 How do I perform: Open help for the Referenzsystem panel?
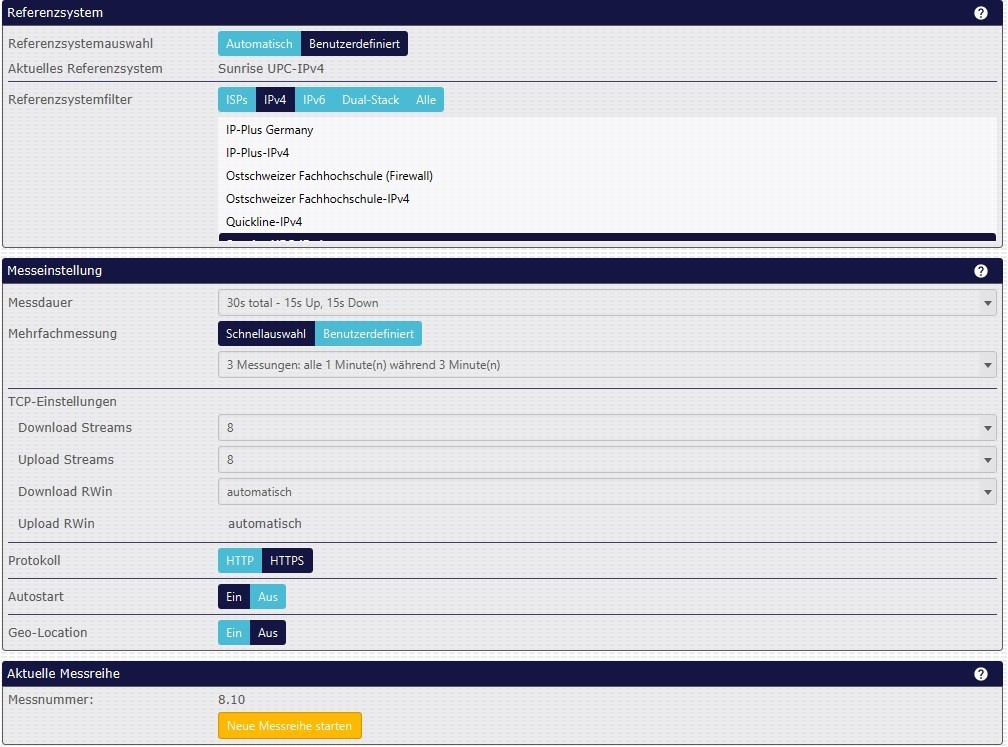(981, 13)
